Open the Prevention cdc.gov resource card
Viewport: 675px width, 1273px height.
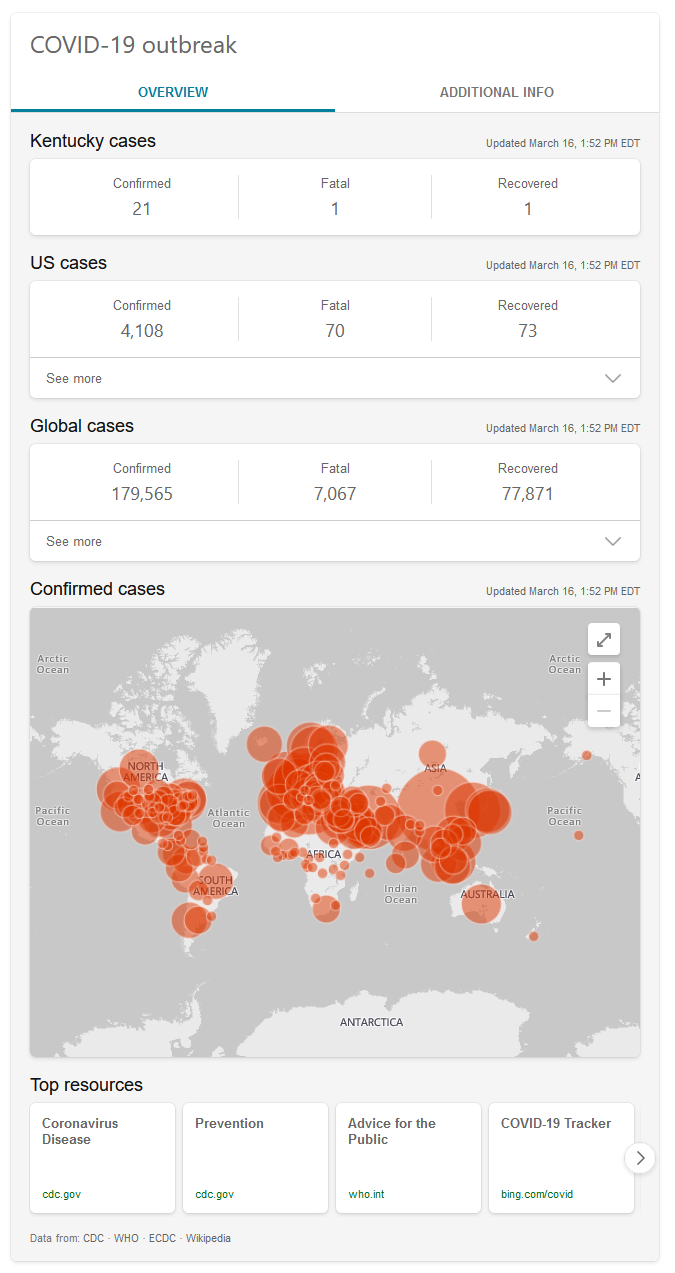[255, 1157]
